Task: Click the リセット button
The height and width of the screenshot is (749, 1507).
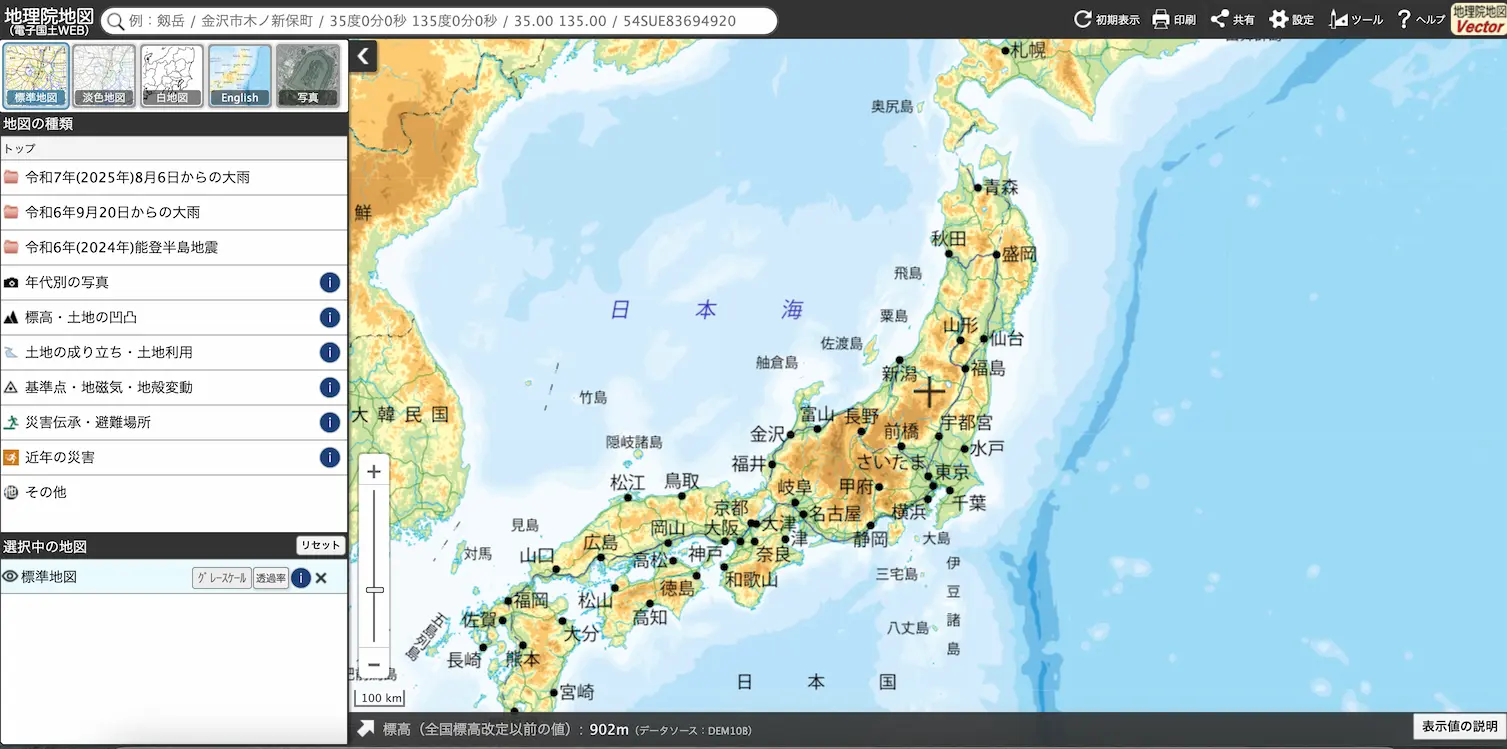Action: point(320,545)
